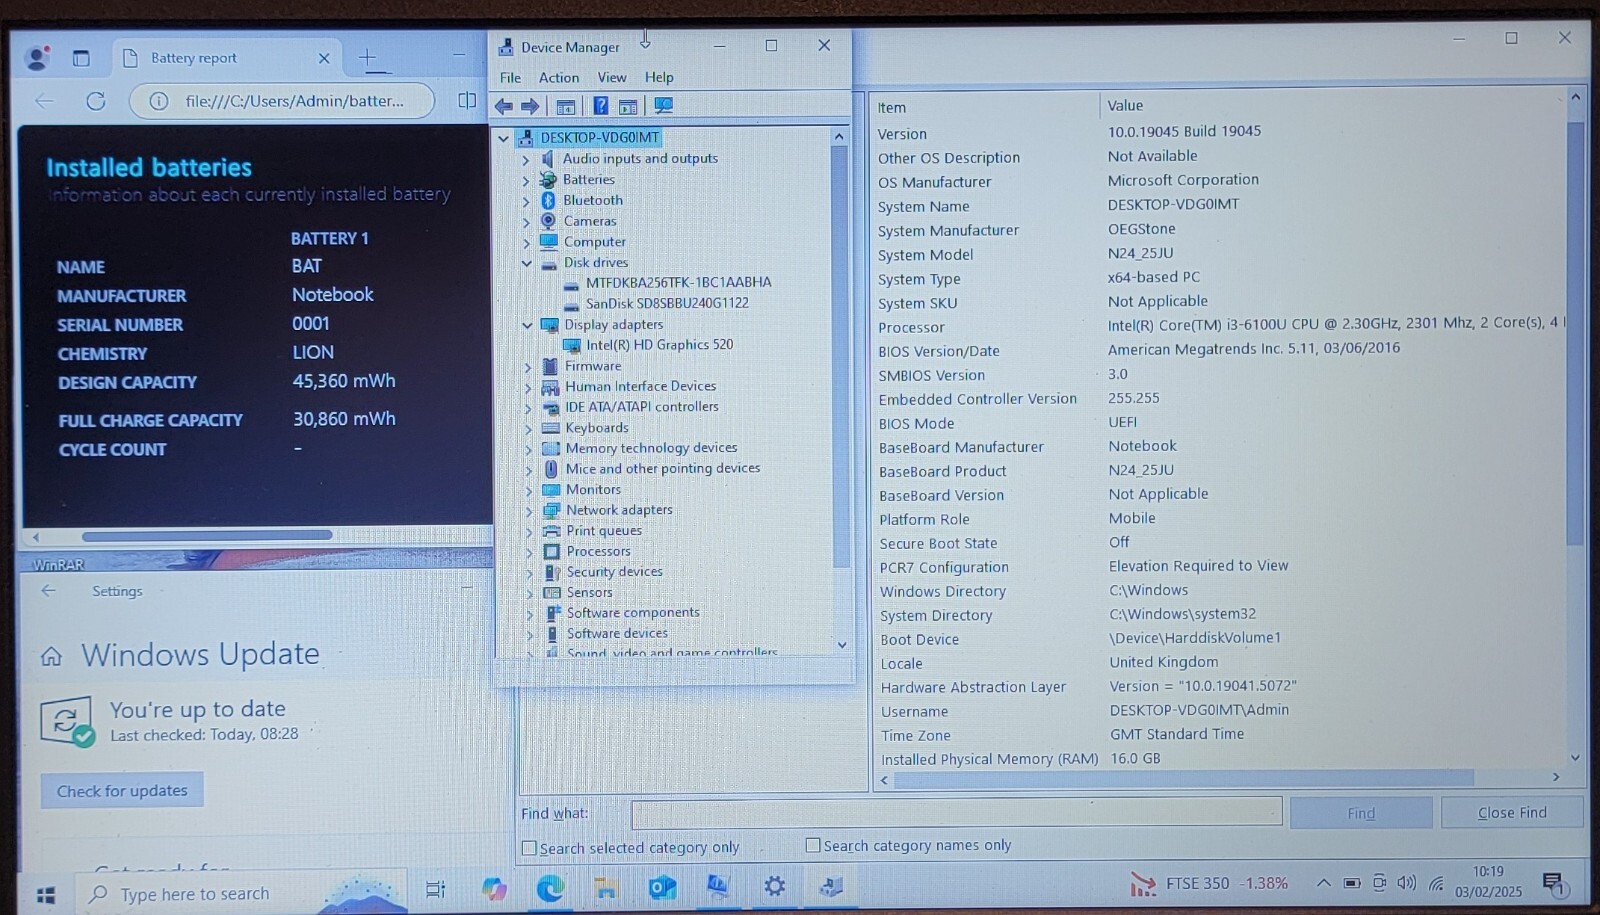Open the volume tray icon

1407,883
